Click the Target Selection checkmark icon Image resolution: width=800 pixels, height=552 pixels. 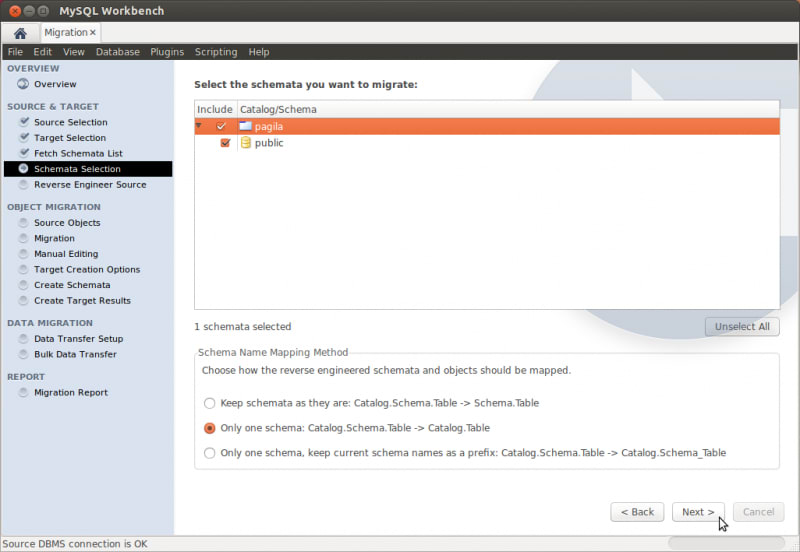[24, 137]
